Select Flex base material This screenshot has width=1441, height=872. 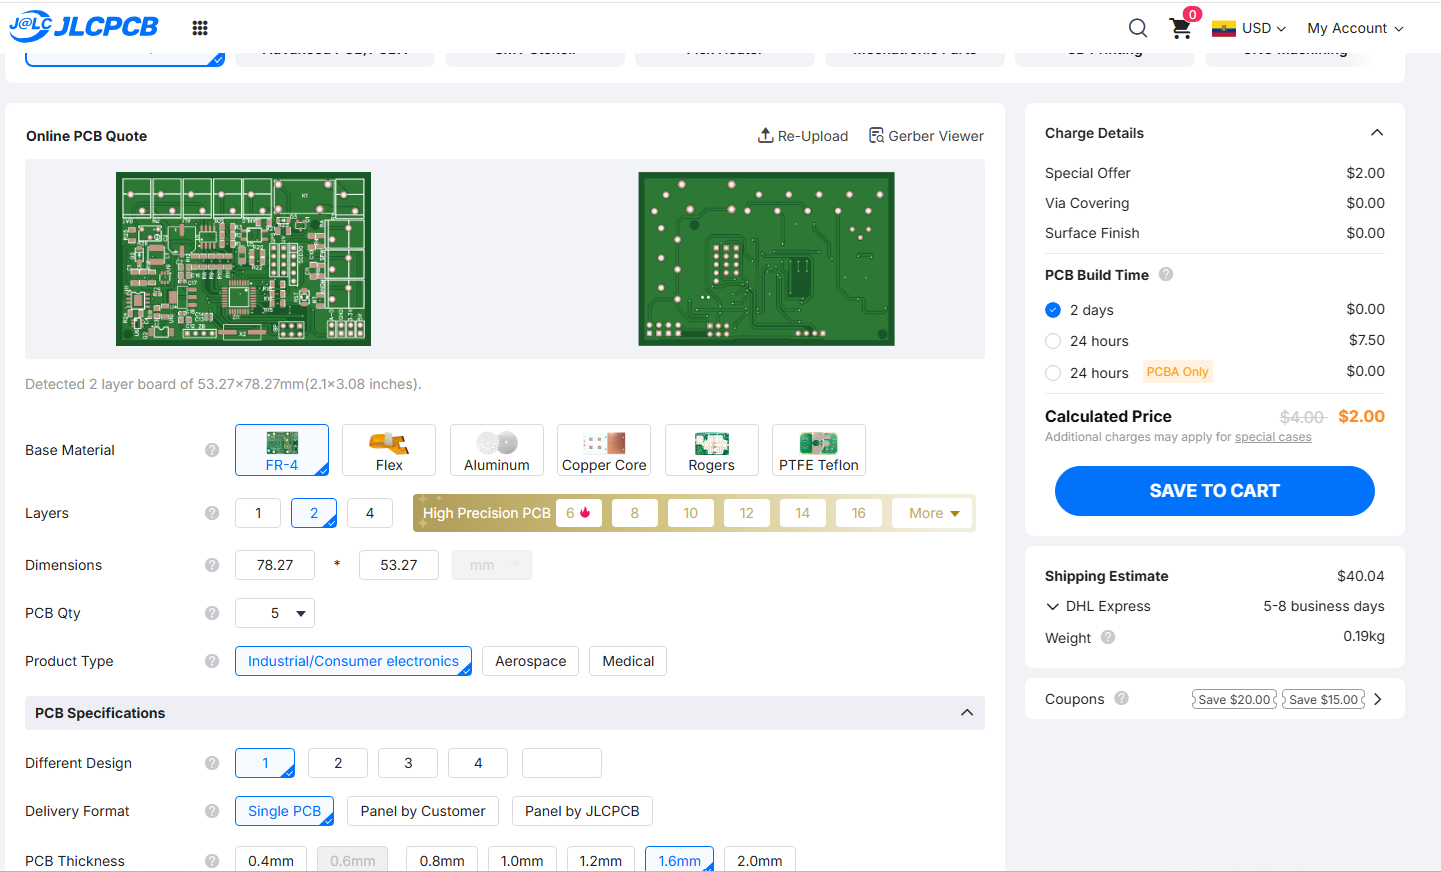tap(389, 450)
